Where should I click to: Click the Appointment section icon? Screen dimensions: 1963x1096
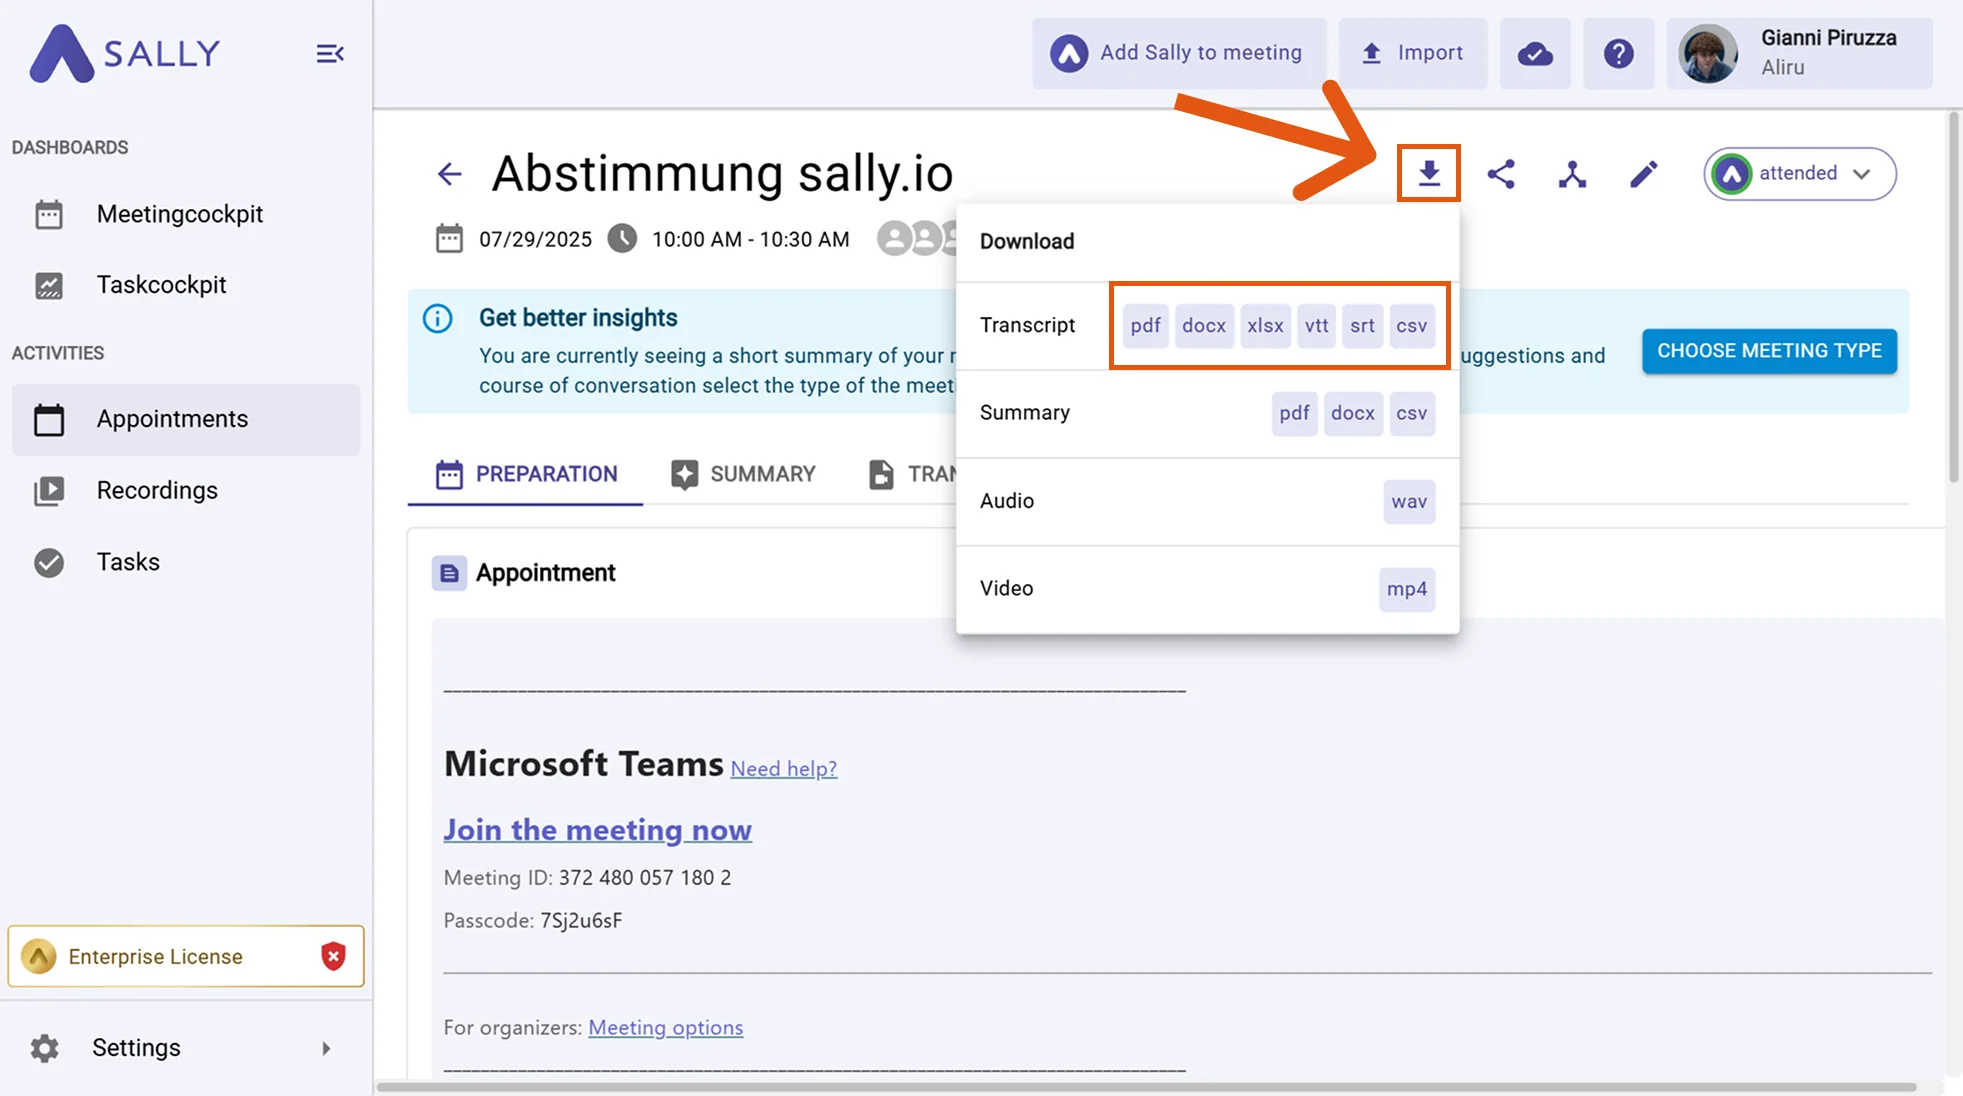point(449,573)
